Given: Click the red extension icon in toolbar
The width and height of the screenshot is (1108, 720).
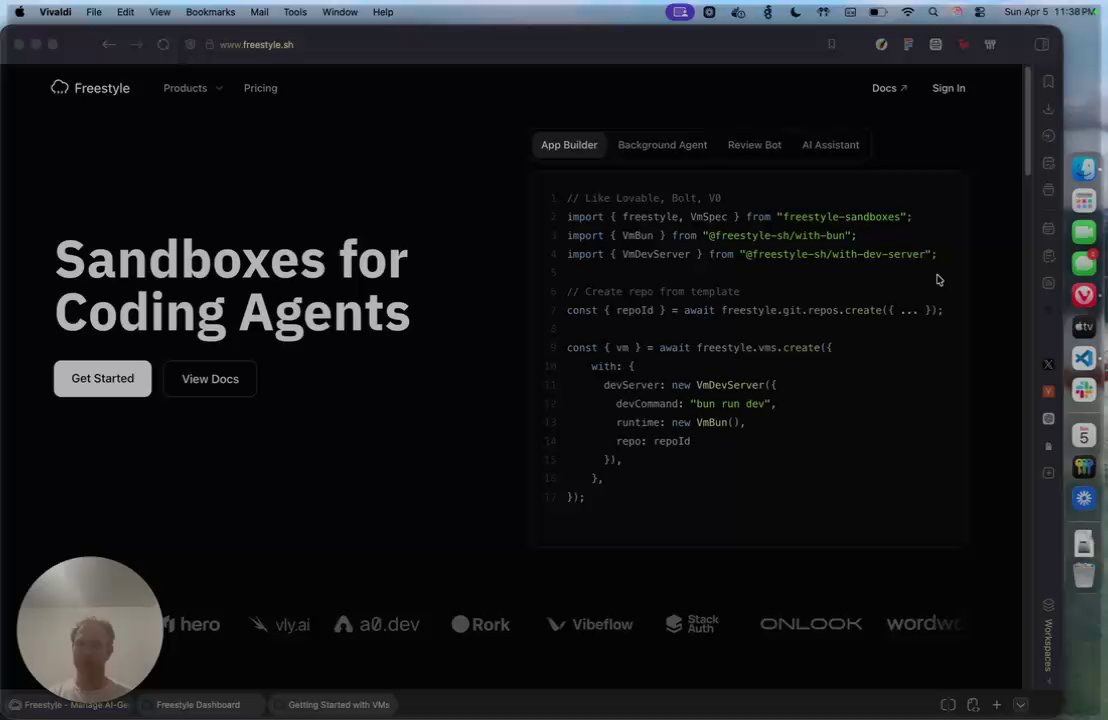Looking at the screenshot, I should coord(963,45).
